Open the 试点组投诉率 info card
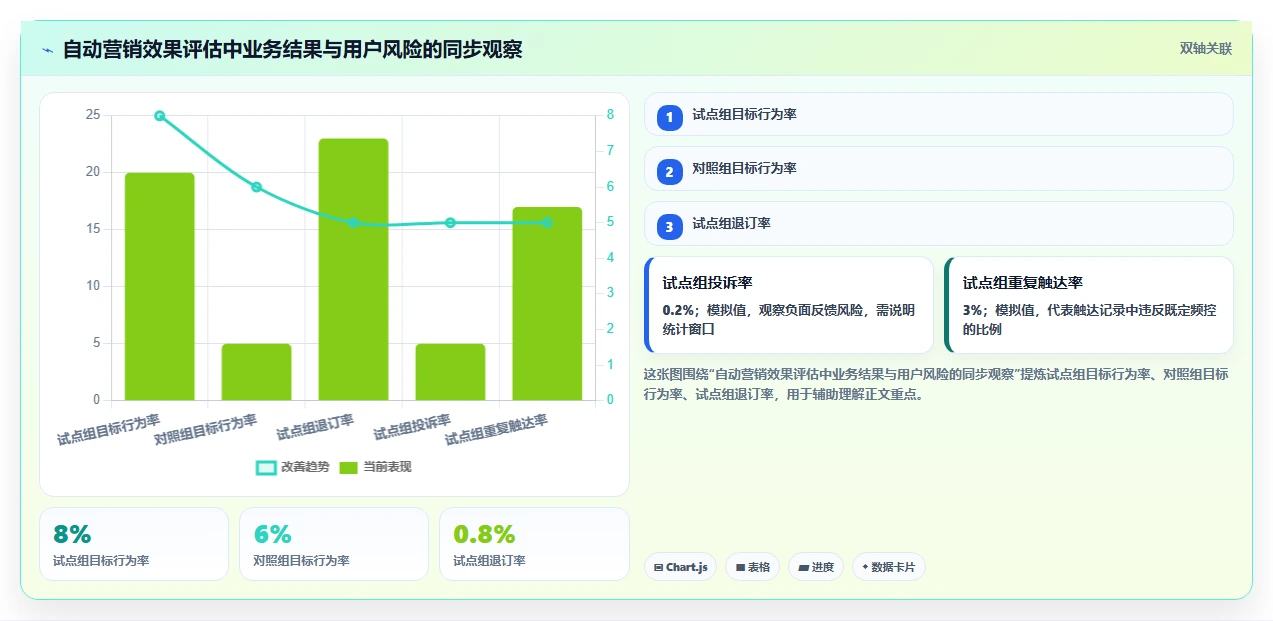 point(788,305)
